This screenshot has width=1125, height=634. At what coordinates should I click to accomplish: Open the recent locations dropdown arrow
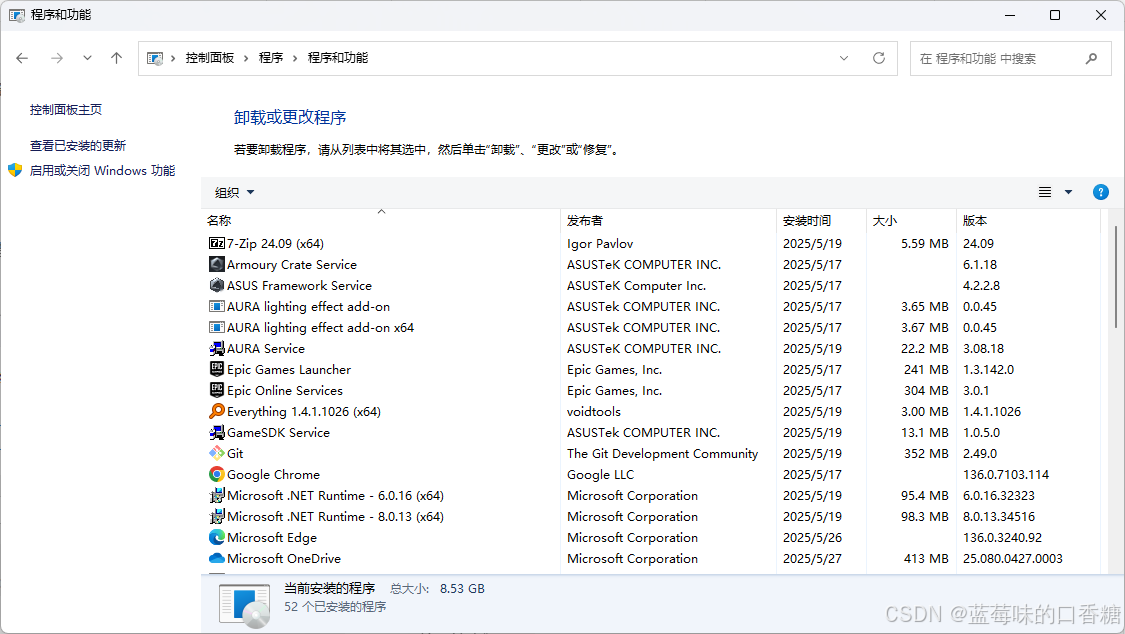click(87, 58)
